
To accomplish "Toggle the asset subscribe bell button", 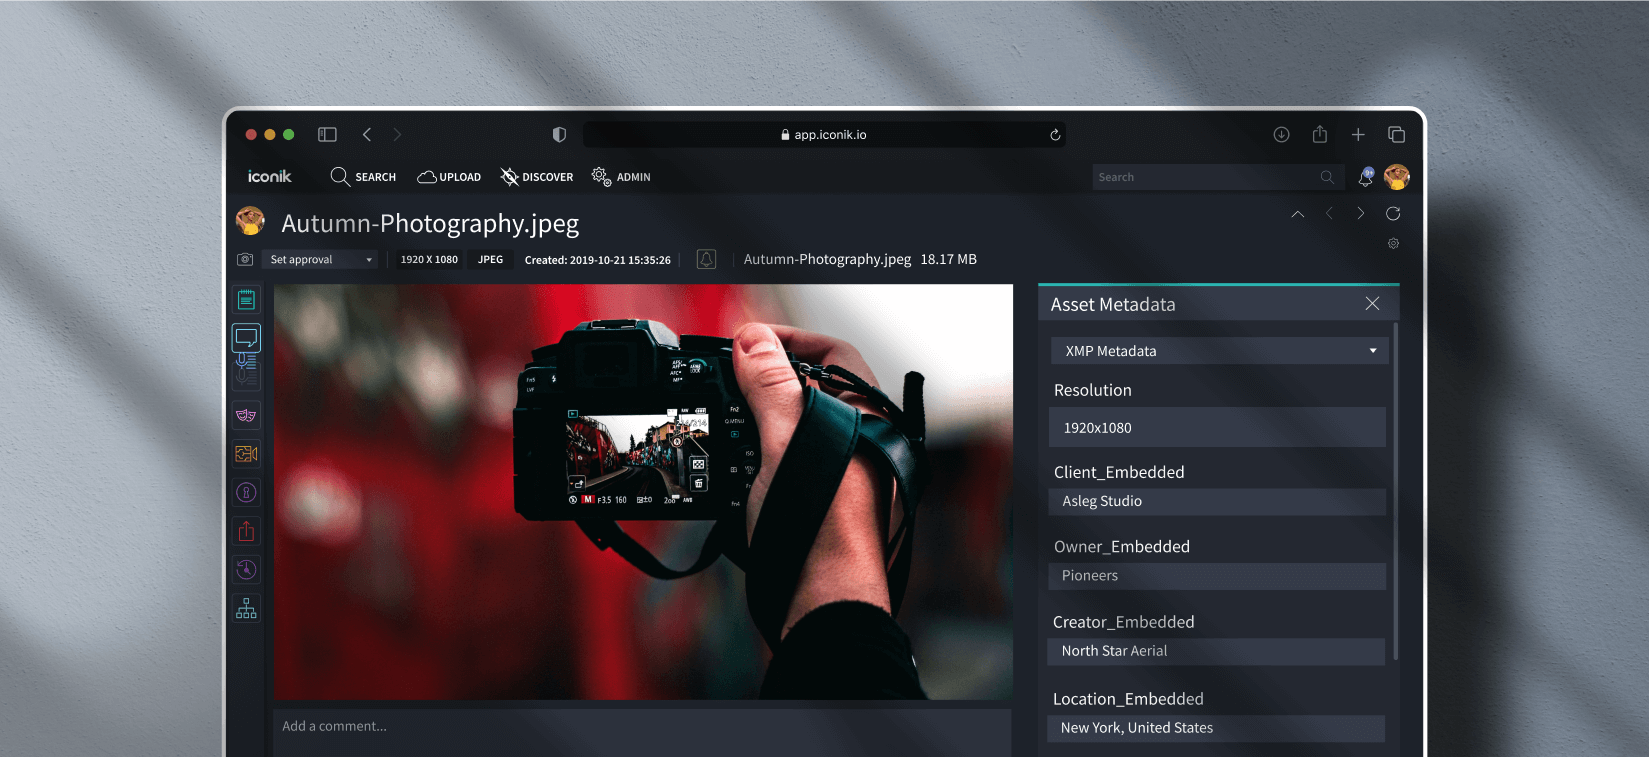I will (x=706, y=260).
